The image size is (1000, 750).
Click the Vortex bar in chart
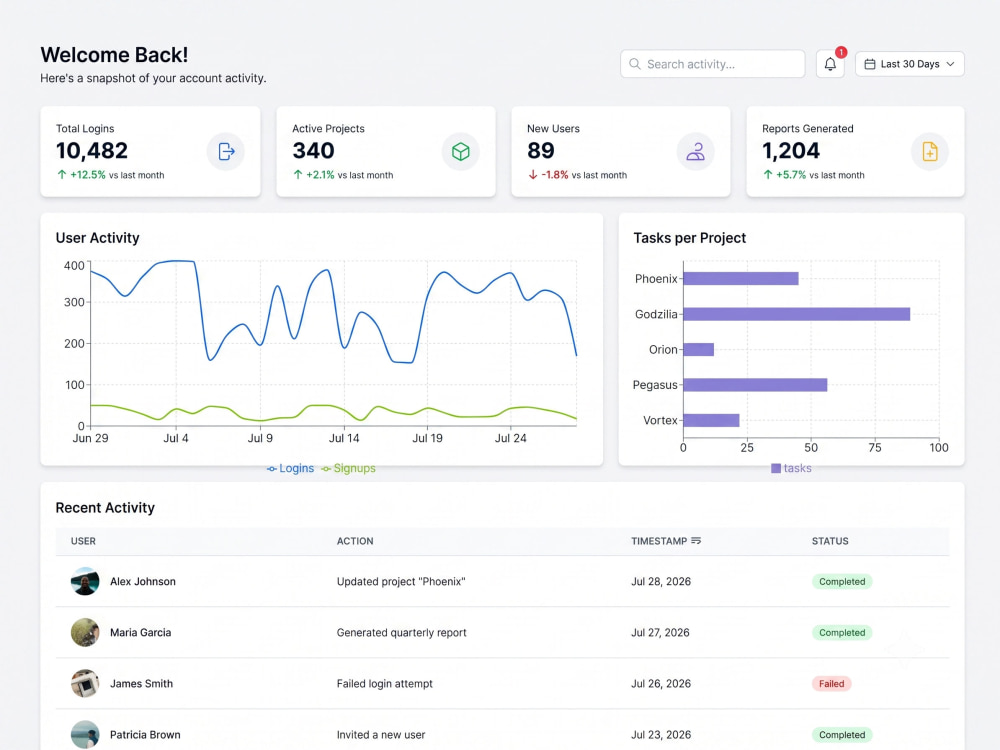[x=711, y=420]
